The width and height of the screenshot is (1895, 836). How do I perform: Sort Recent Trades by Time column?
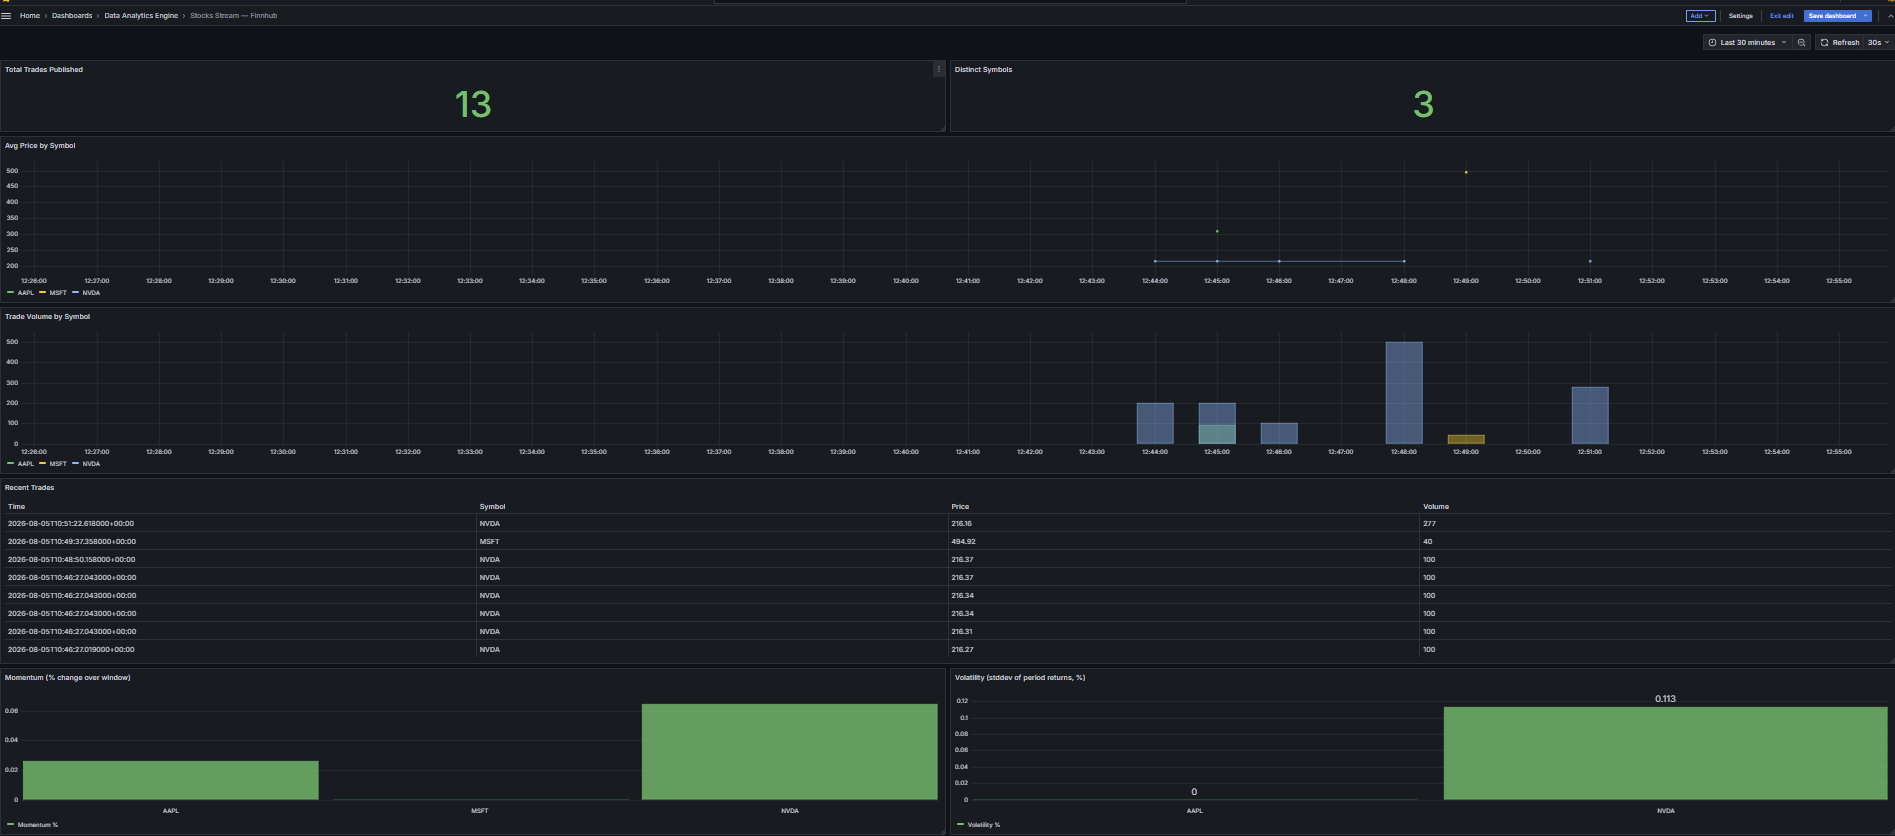[16, 507]
